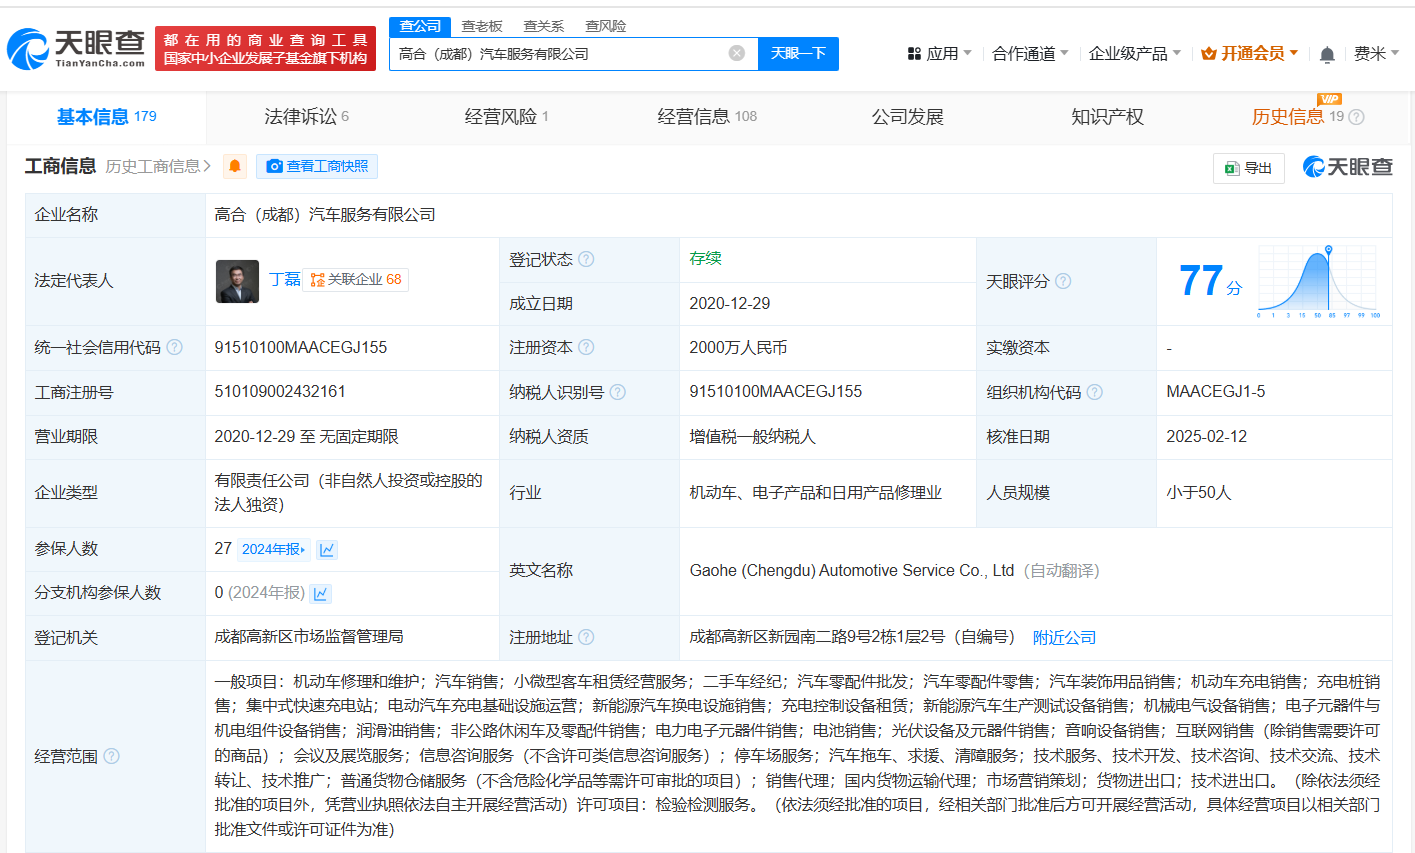Open the help icon next to 注册资本
This screenshot has height=853, width=1415.
[x=586, y=347]
